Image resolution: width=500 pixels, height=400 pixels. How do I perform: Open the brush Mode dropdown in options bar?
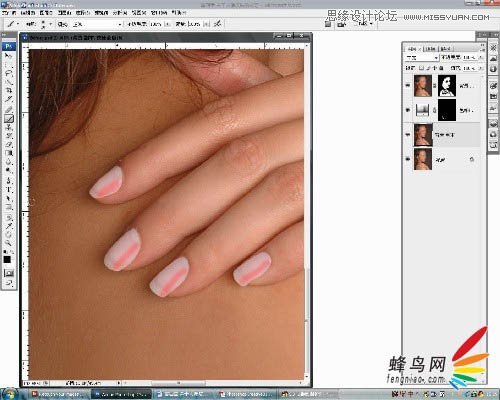tap(97, 24)
